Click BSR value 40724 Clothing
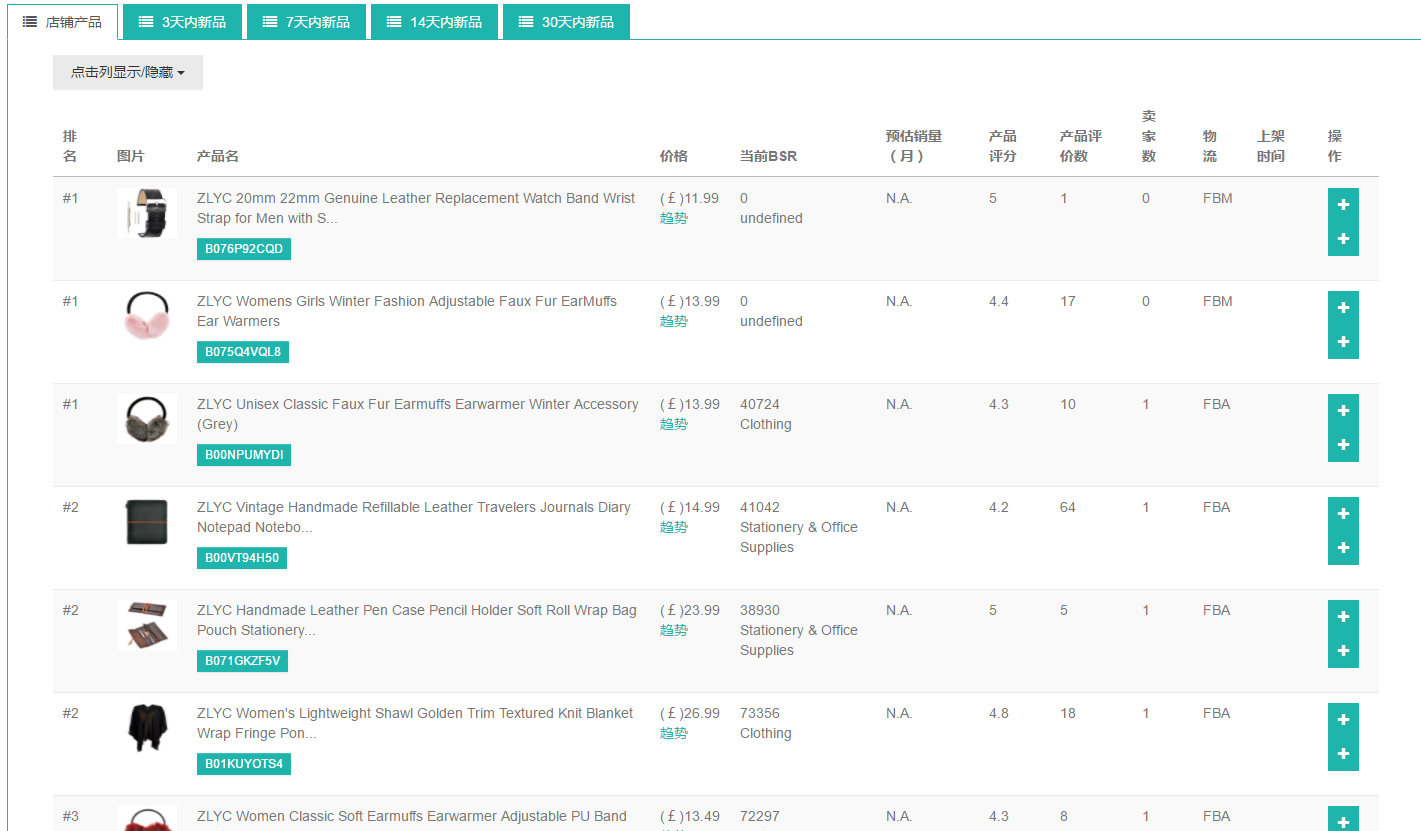 [766, 414]
